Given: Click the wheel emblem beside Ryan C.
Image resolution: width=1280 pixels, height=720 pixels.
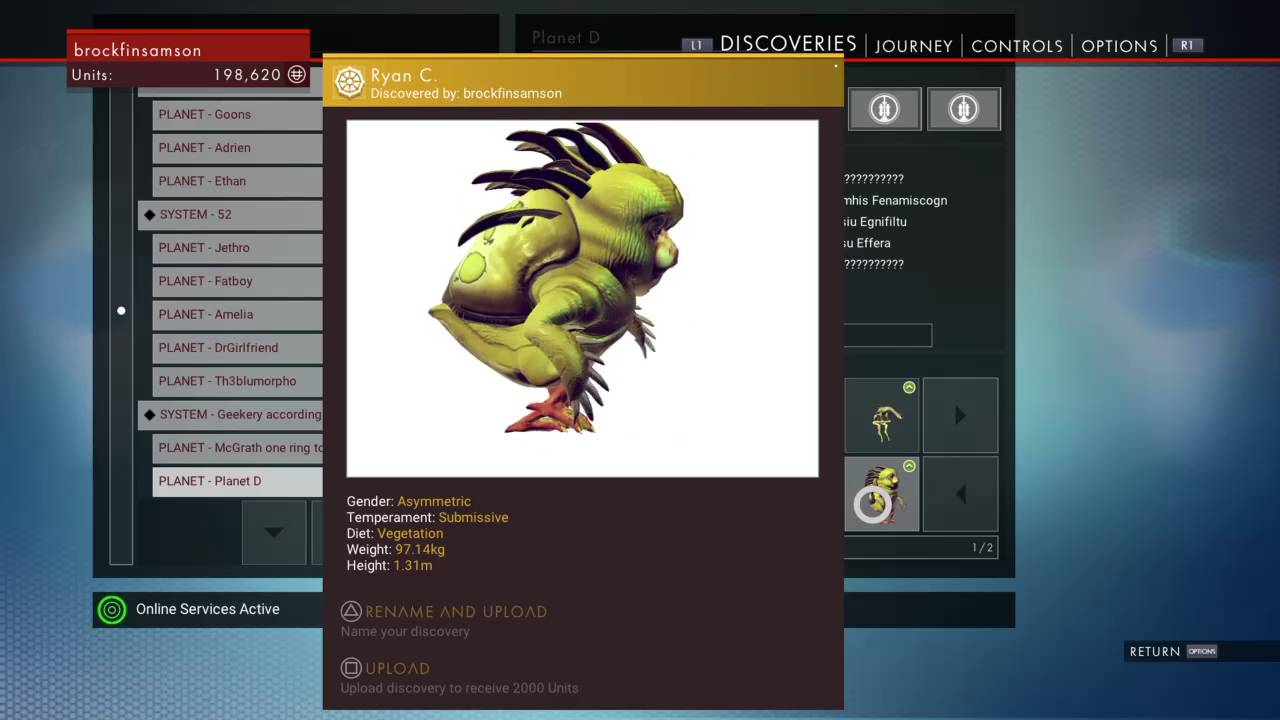Looking at the screenshot, I should click(x=349, y=83).
